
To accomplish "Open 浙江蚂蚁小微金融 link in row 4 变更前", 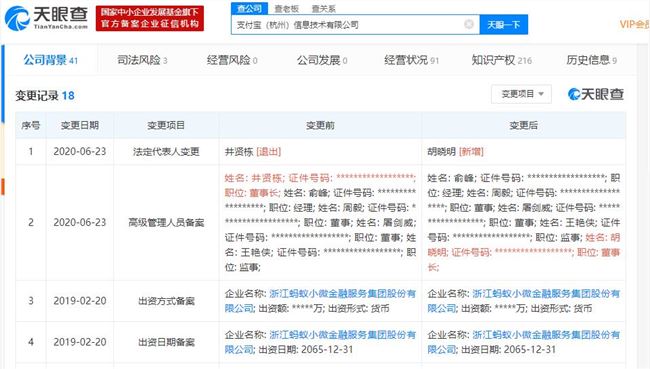I will [320, 342].
